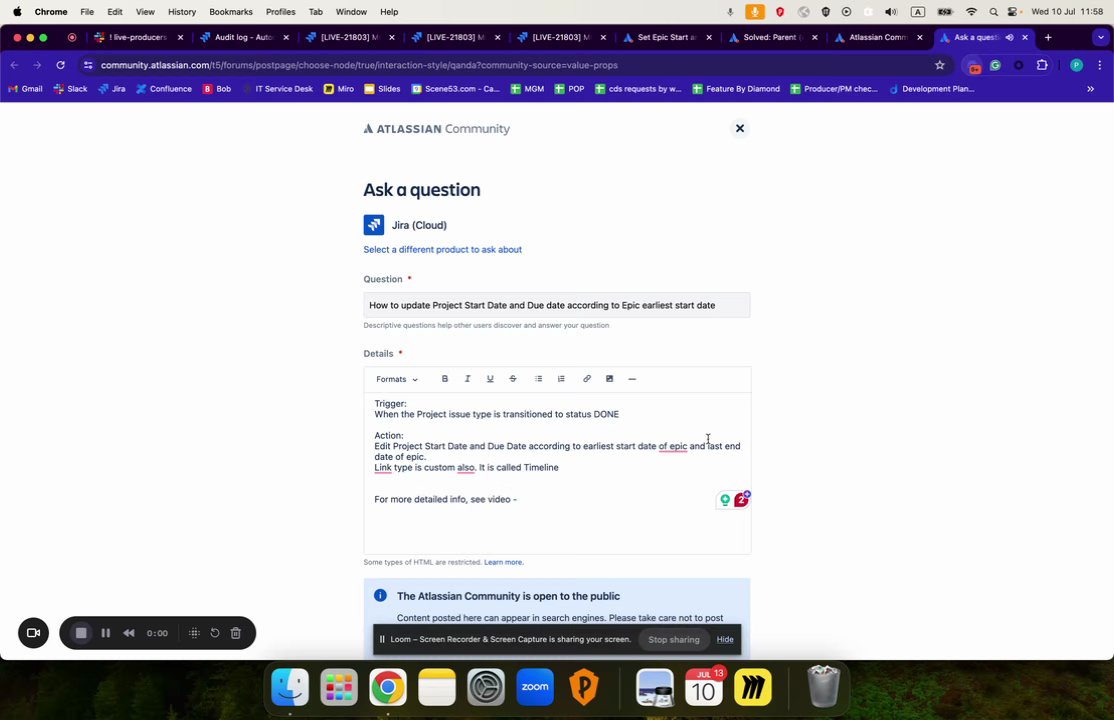Switch to the Solved: Parent tab
The height and width of the screenshot is (720, 1114).
772,38
